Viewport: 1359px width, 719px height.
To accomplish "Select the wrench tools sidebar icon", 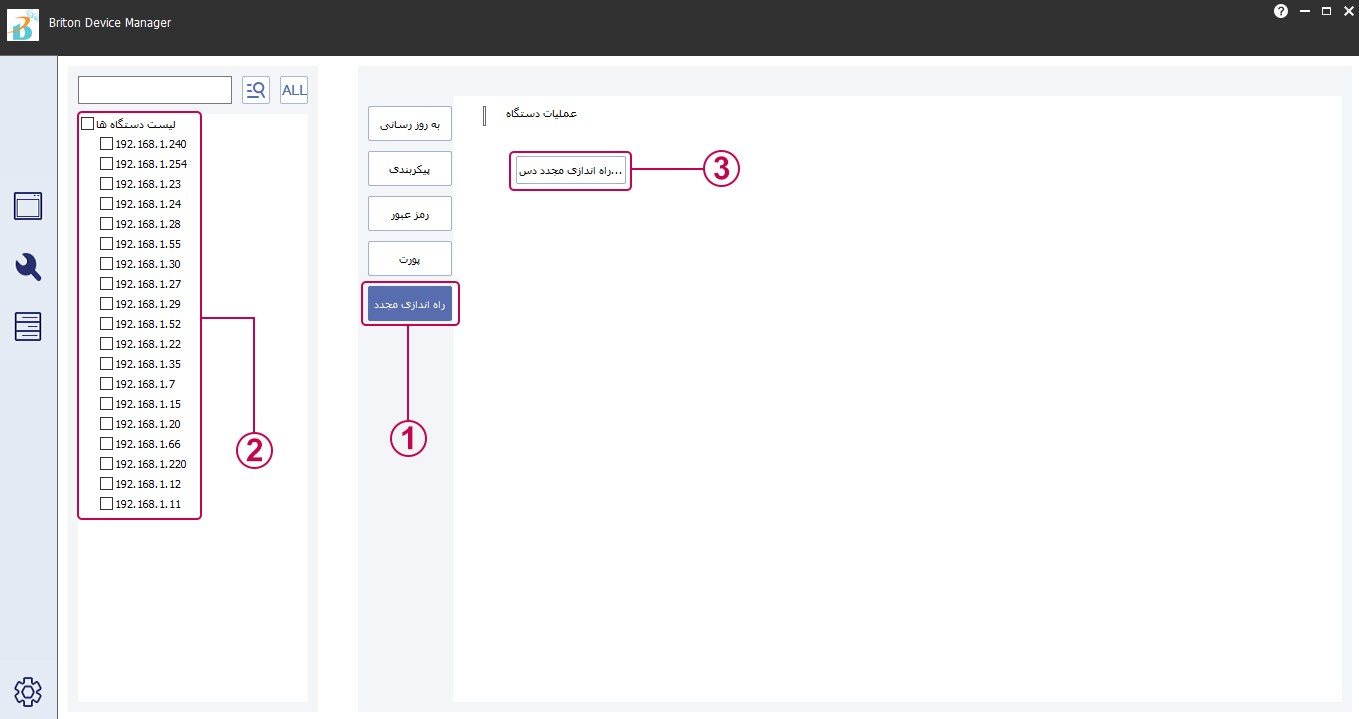I will [x=28, y=267].
